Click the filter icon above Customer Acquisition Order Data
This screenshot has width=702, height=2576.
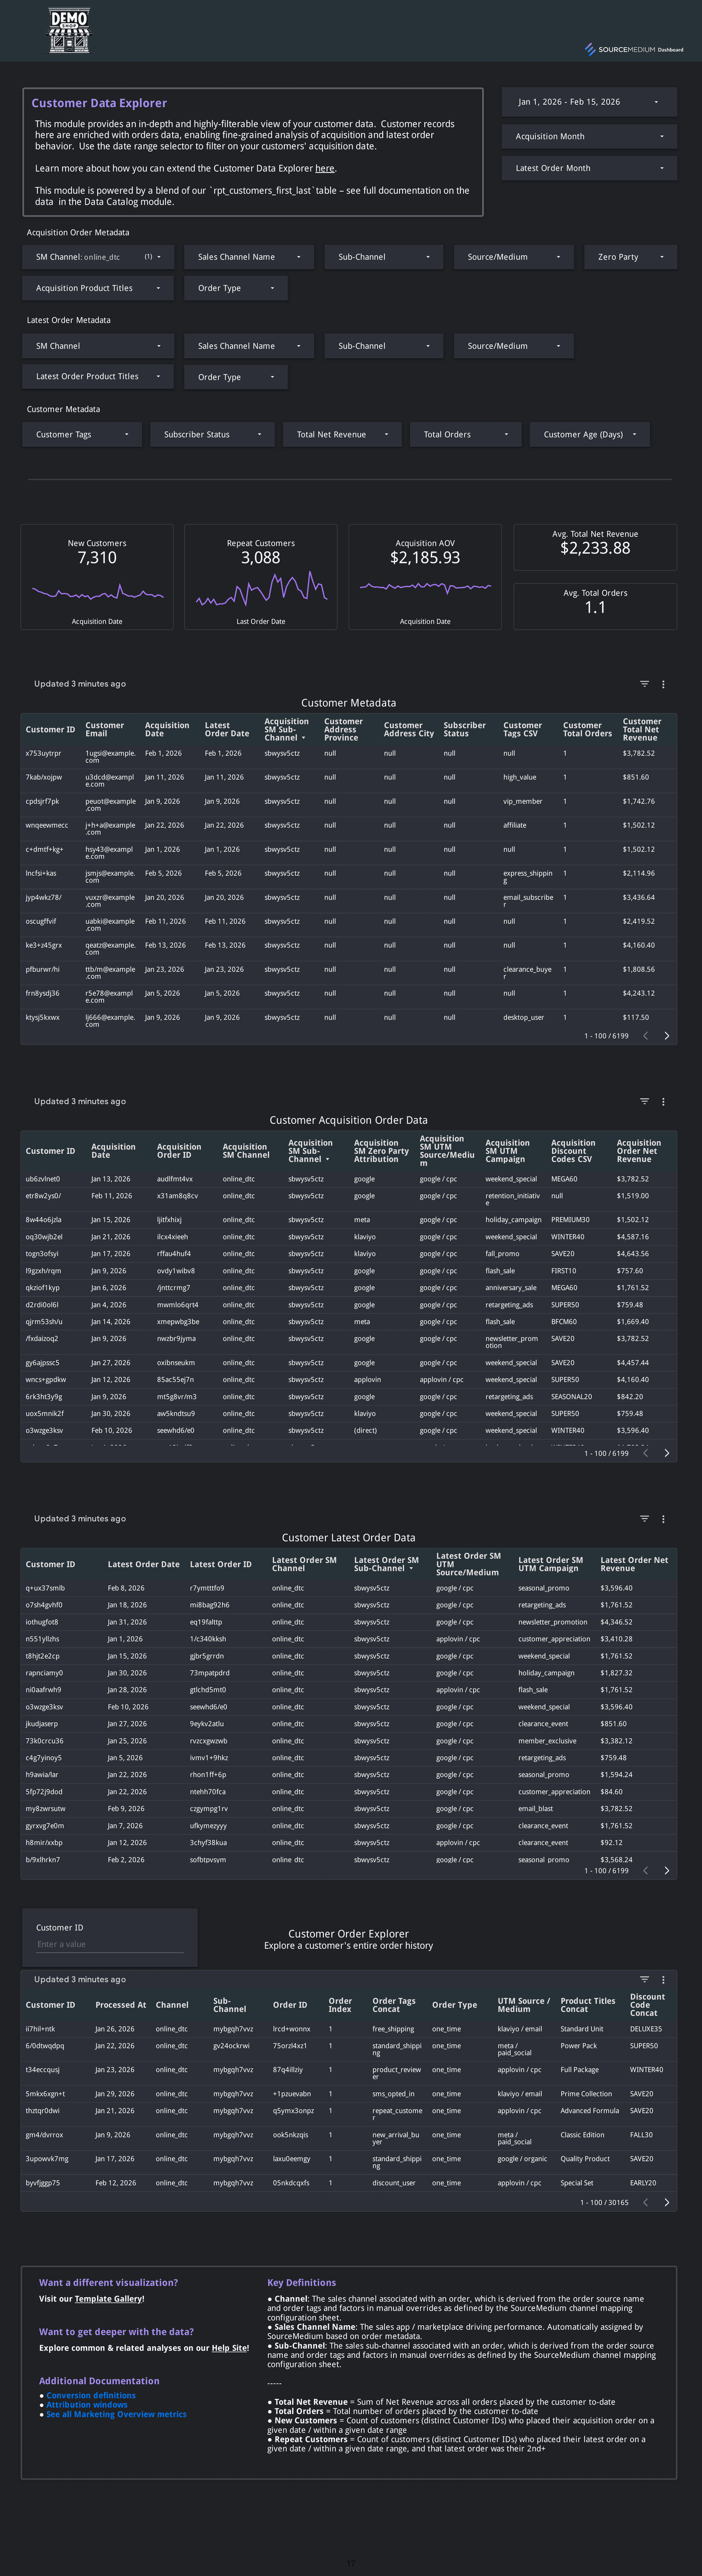point(645,1101)
